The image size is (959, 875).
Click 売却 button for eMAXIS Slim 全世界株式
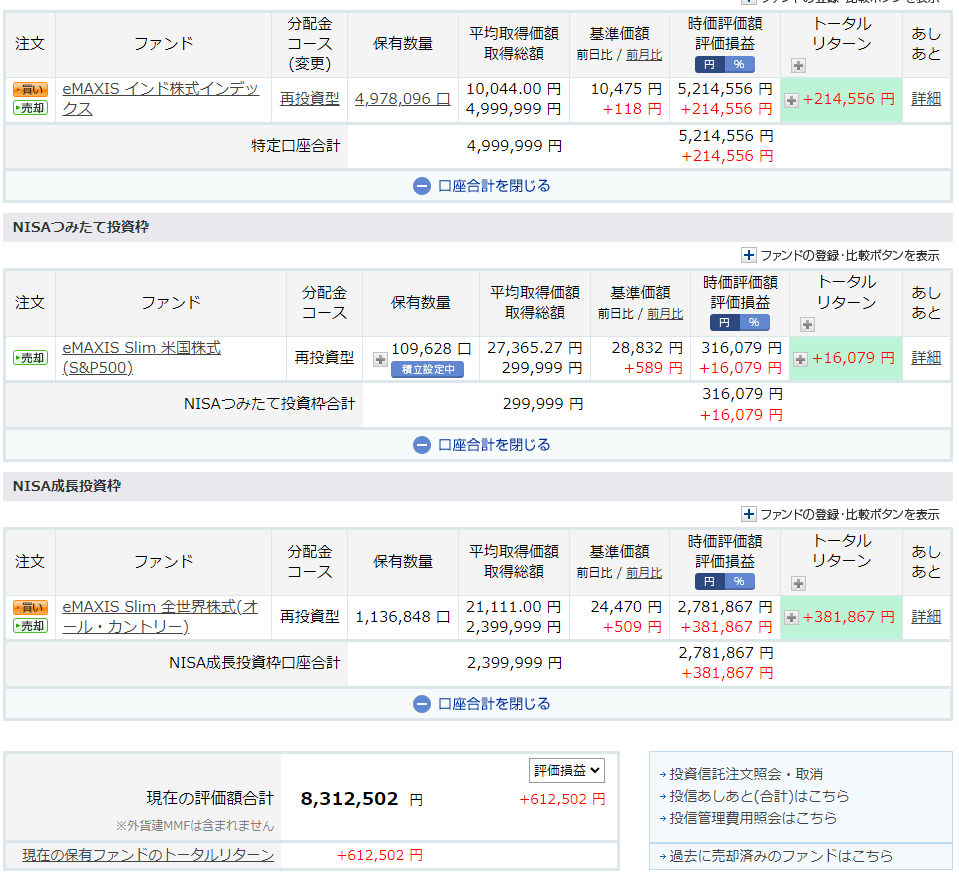(x=30, y=626)
